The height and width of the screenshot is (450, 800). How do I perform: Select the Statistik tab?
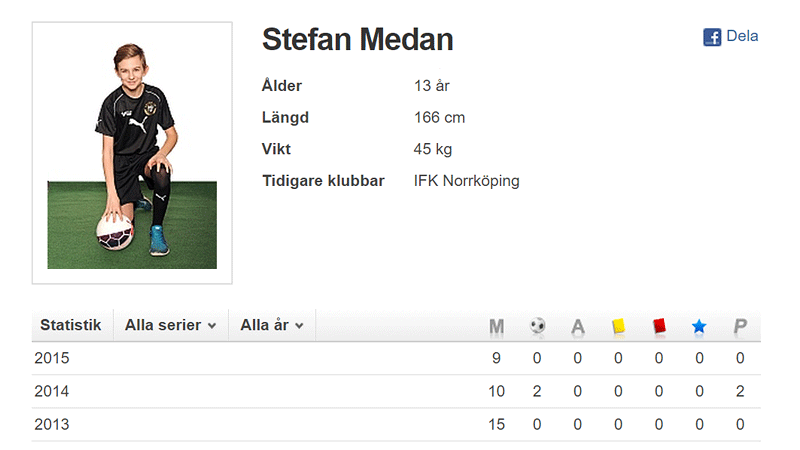[x=71, y=325]
